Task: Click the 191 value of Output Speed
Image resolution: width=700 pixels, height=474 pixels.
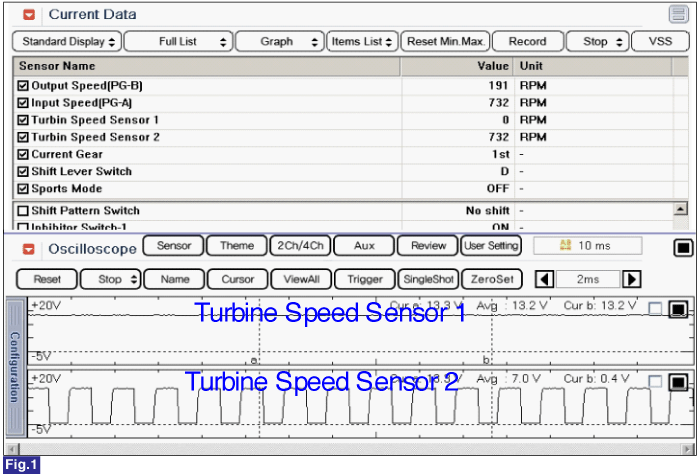Action: click(x=498, y=86)
